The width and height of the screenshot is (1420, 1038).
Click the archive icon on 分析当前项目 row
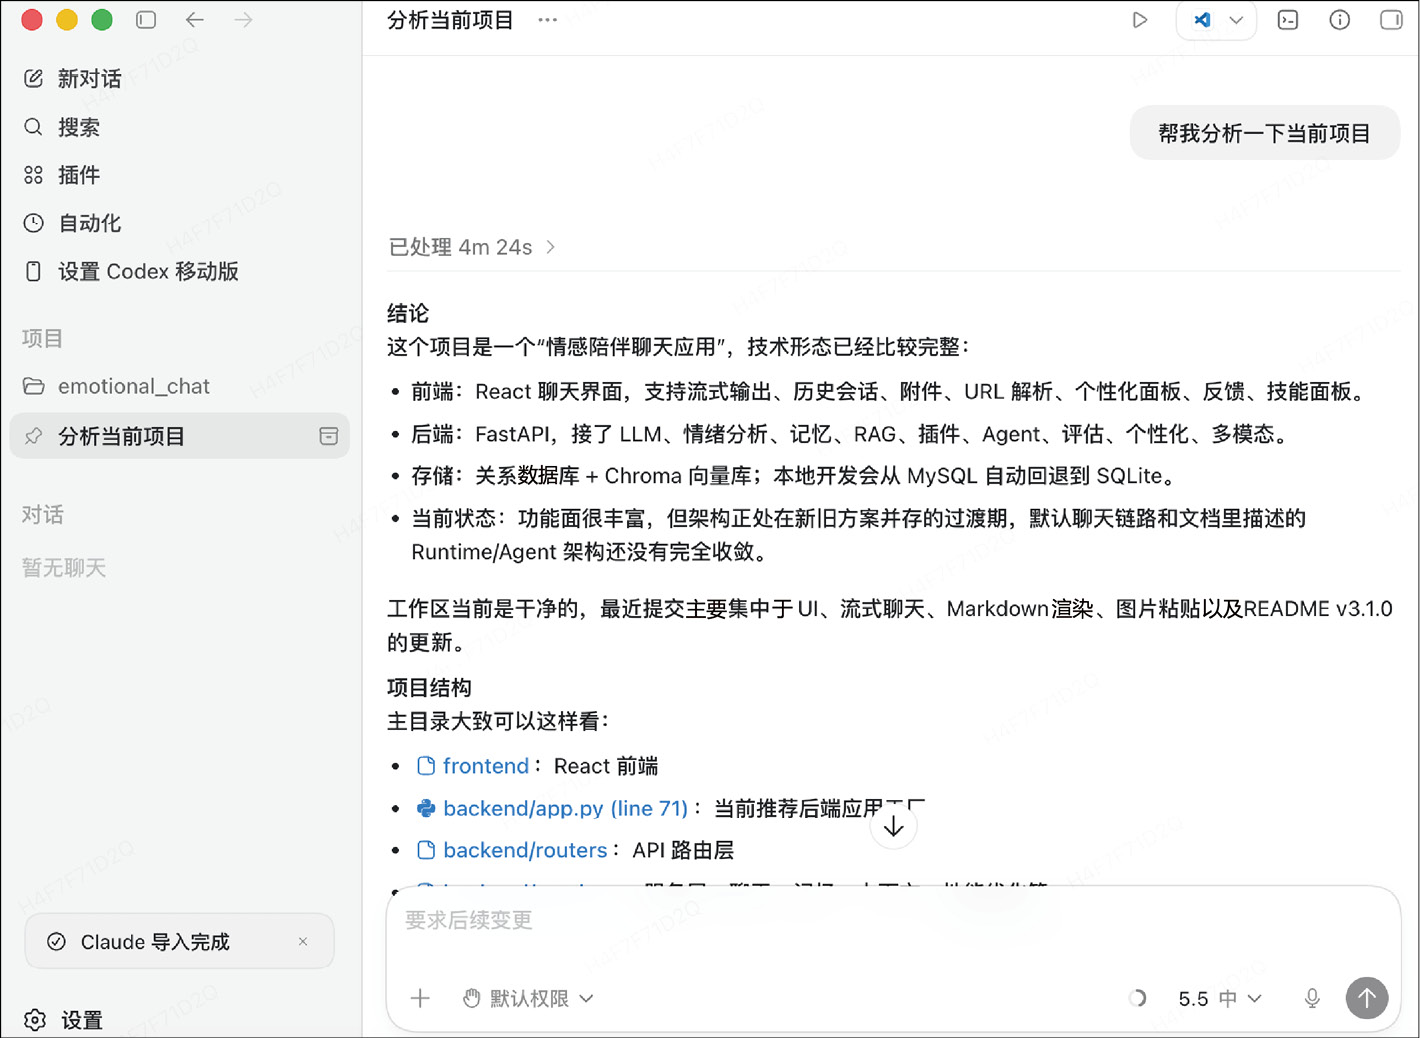pos(328,436)
